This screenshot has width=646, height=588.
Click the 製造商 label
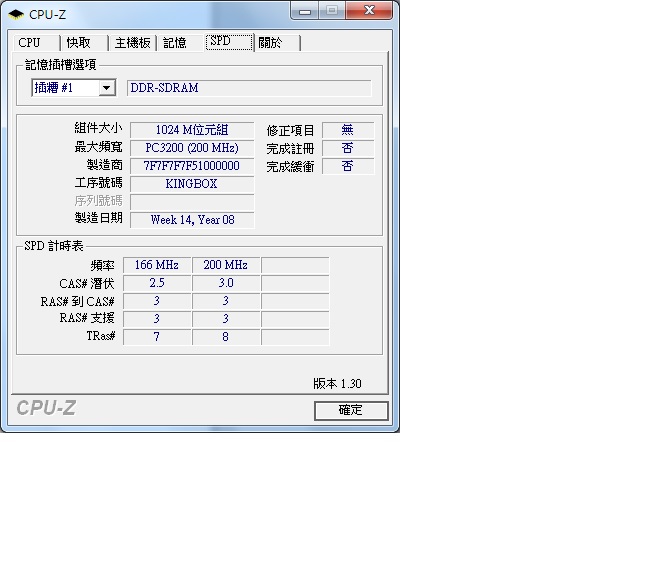tap(105, 165)
